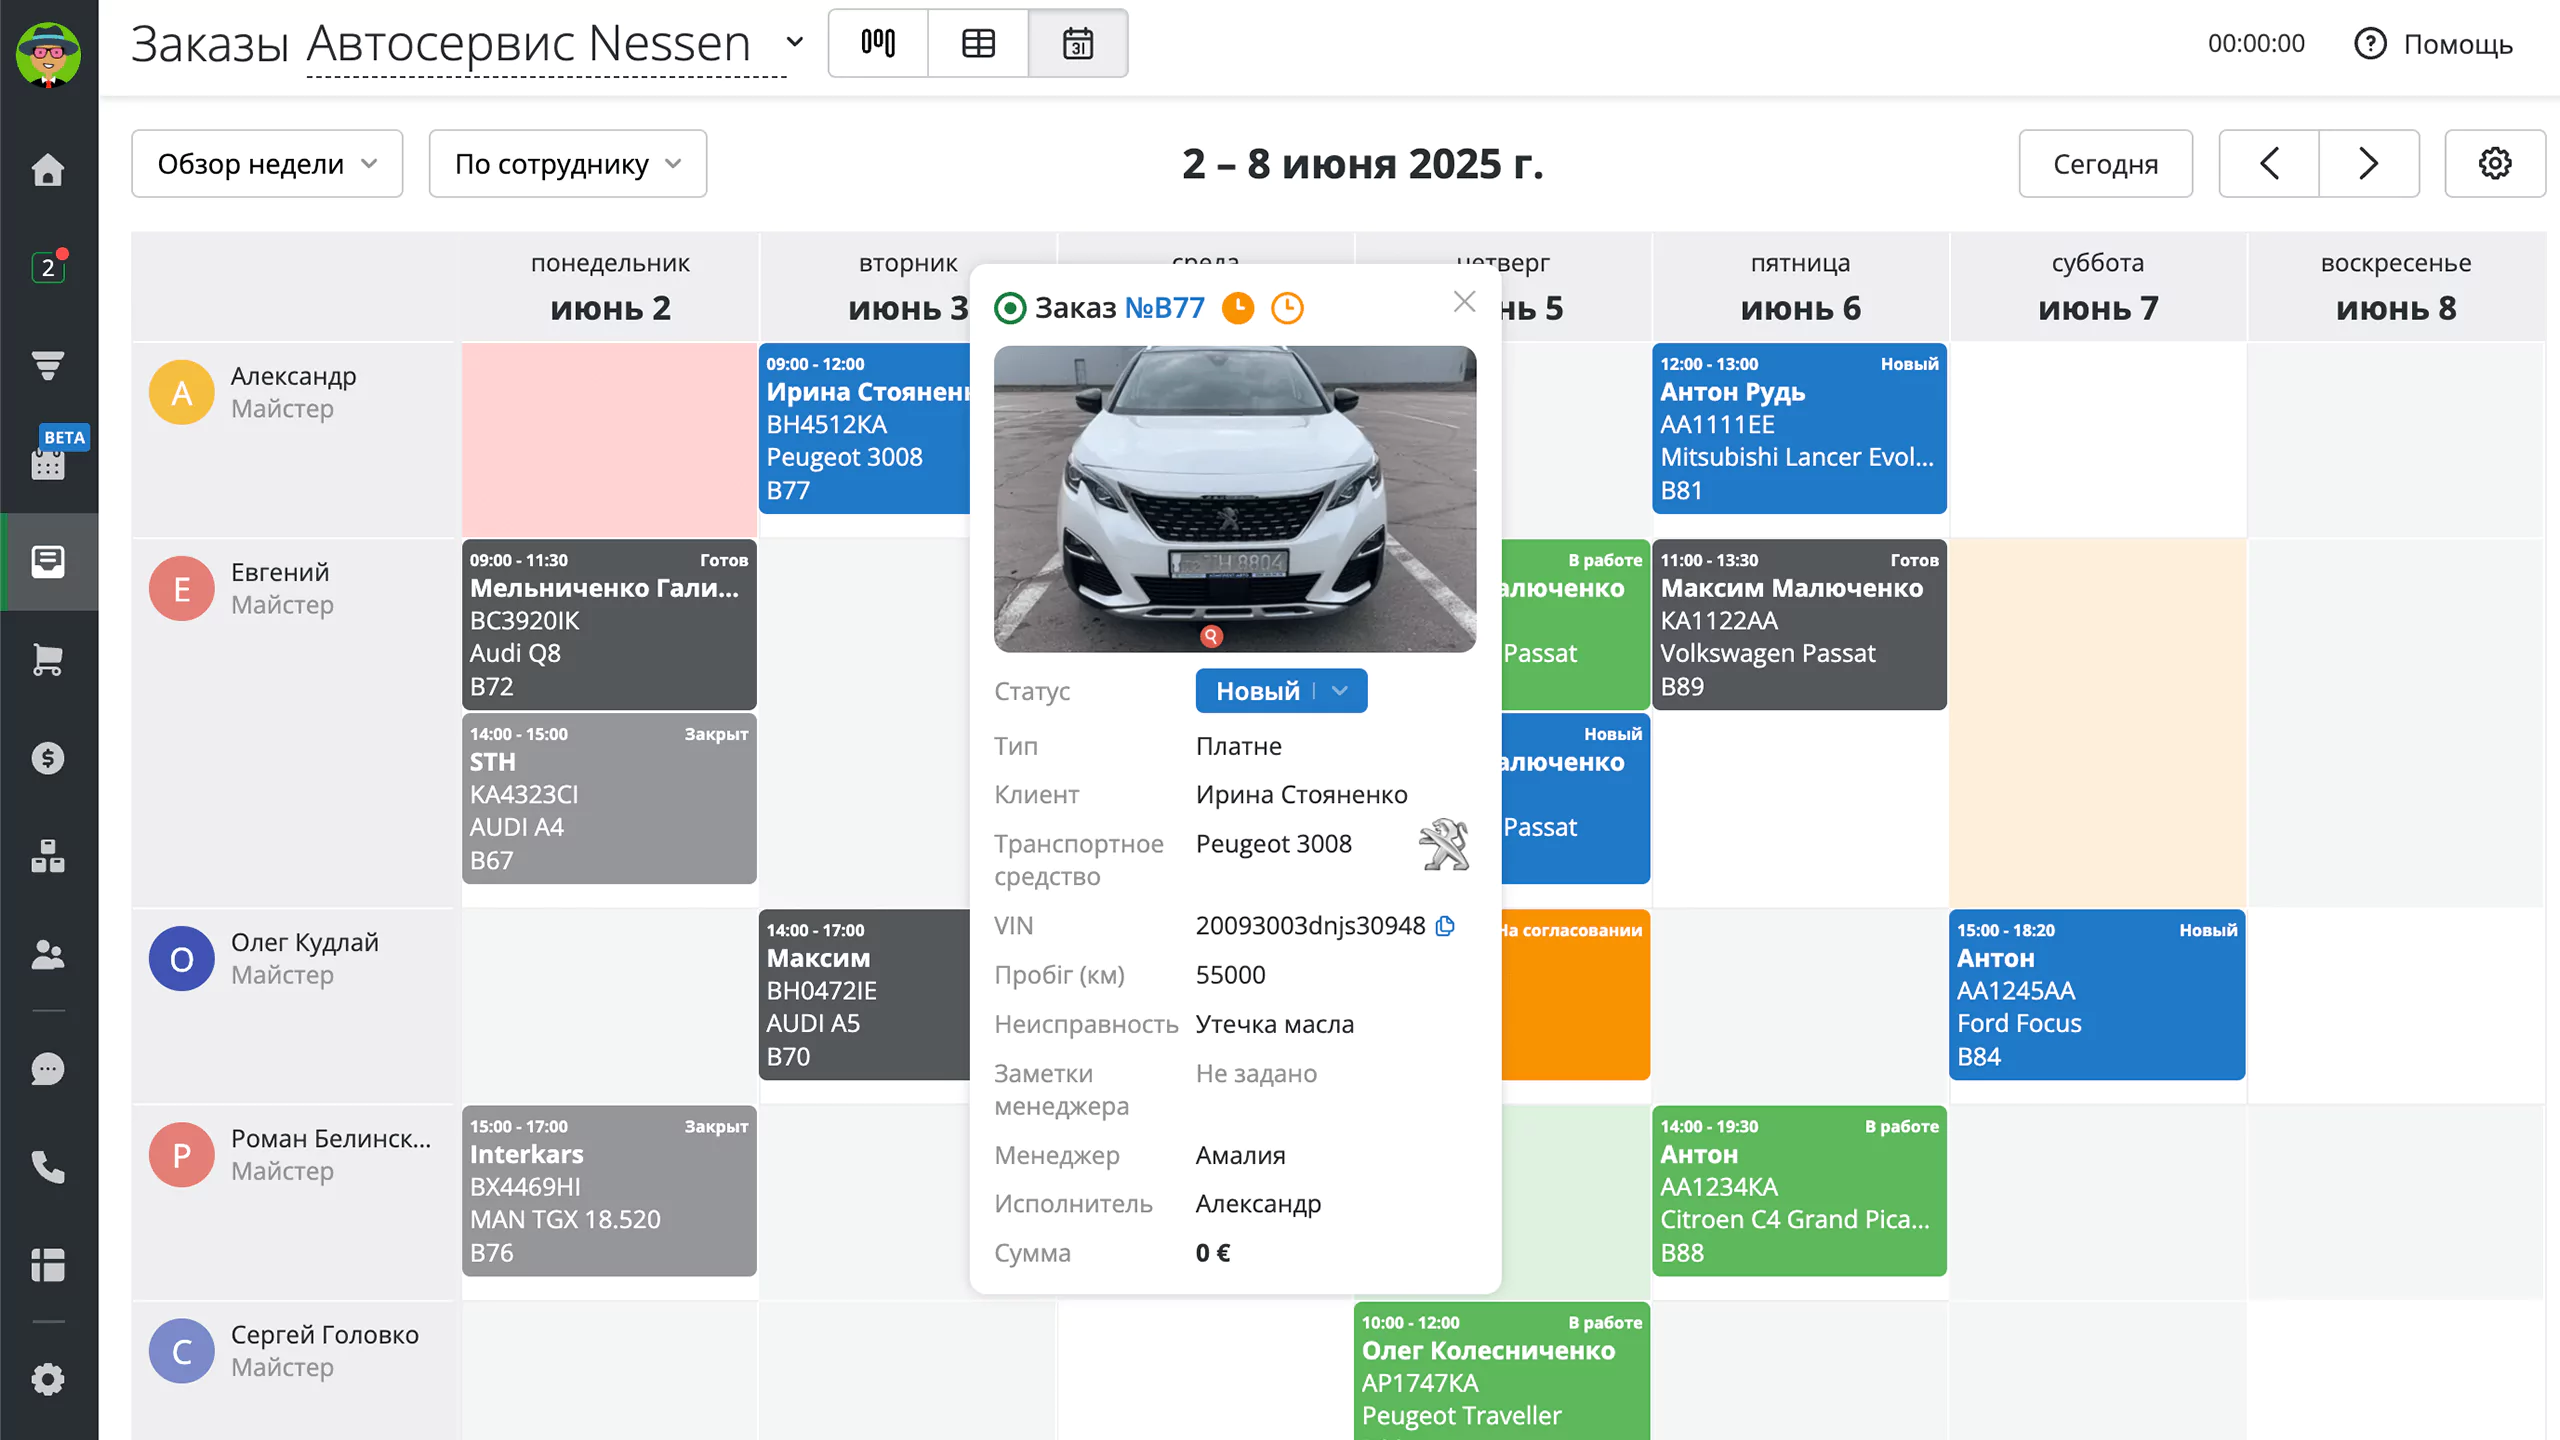Screen dimensions: 2560x1440
Task: Go to the next week
Action: (x=2369, y=163)
